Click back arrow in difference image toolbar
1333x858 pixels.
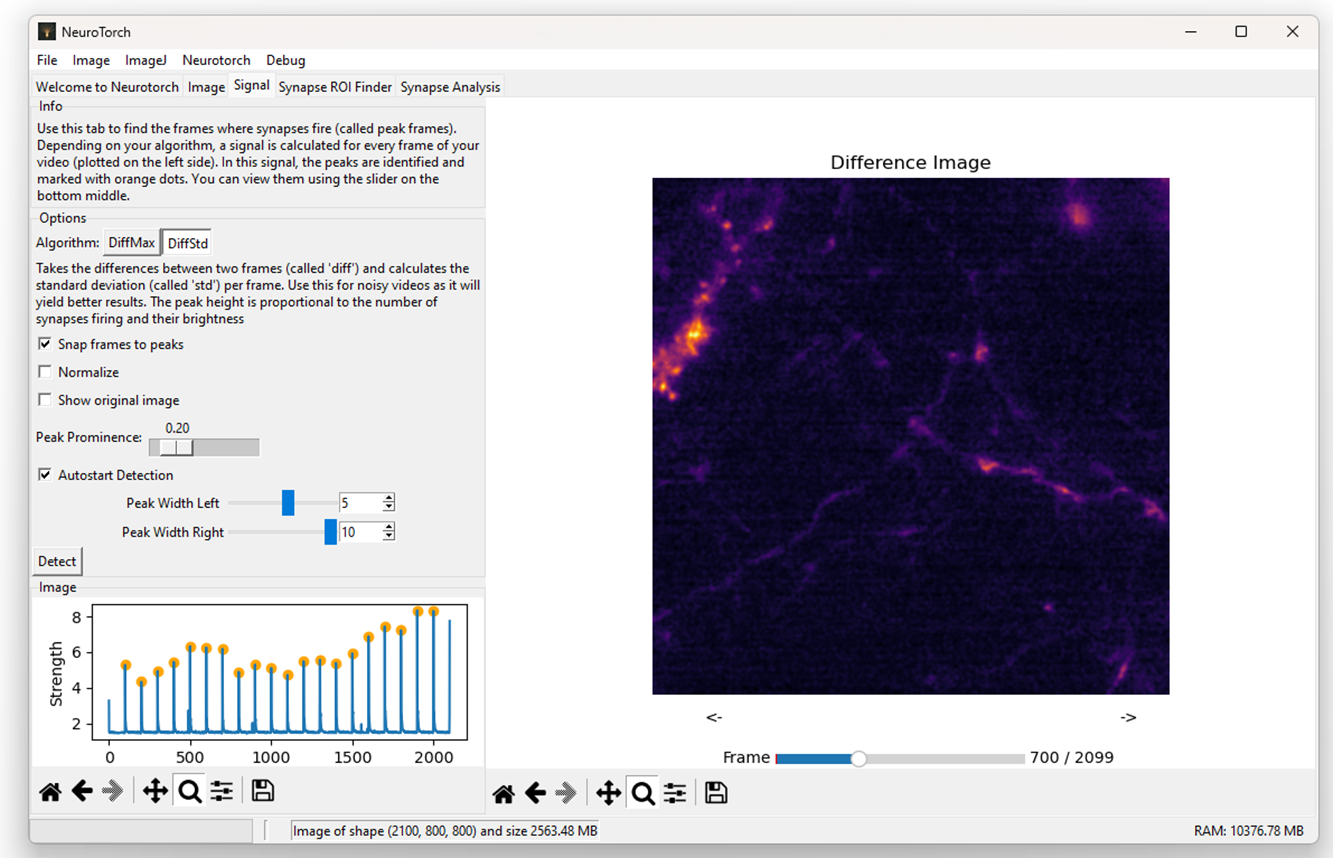click(x=535, y=794)
